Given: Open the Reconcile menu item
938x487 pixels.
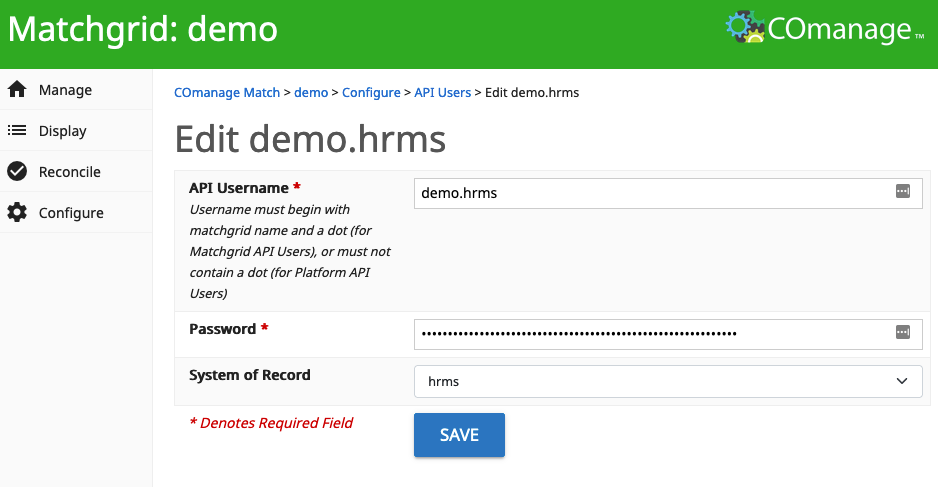Looking at the screenshot, I should [76, 172].
